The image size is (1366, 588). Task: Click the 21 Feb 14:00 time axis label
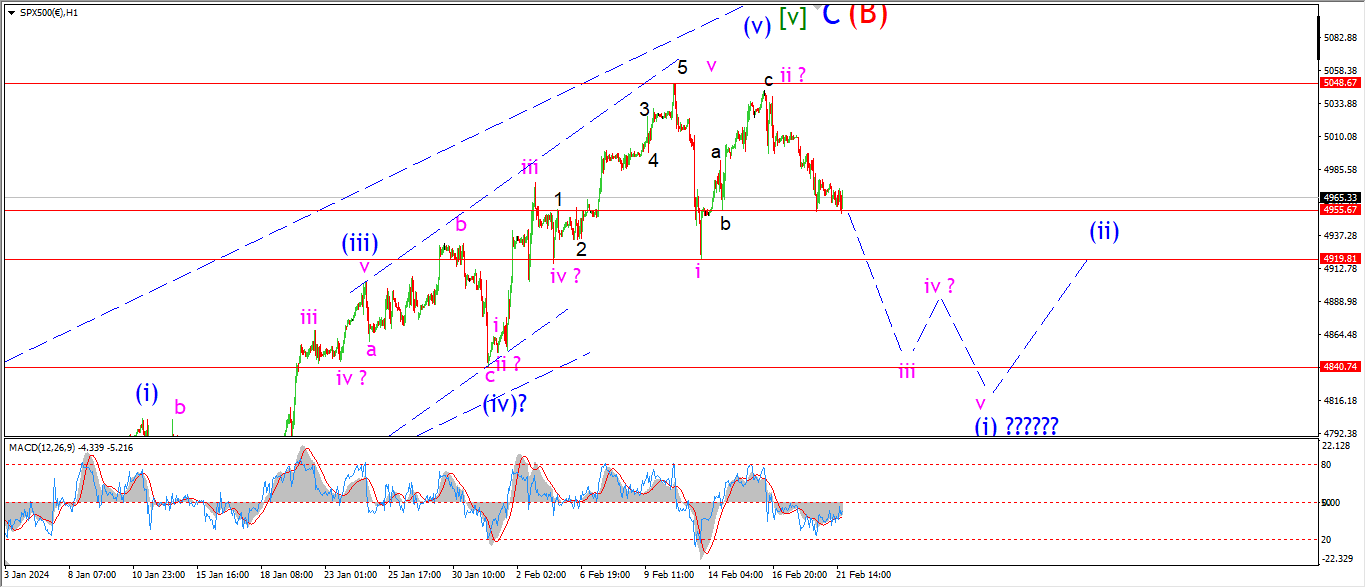(863, 575)
